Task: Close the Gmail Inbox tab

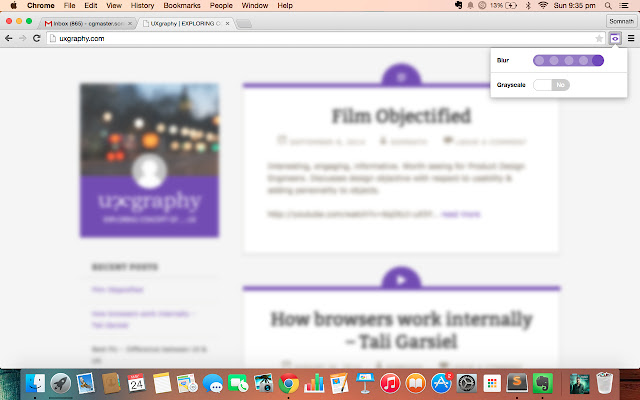Action: [x=130, y=24]
